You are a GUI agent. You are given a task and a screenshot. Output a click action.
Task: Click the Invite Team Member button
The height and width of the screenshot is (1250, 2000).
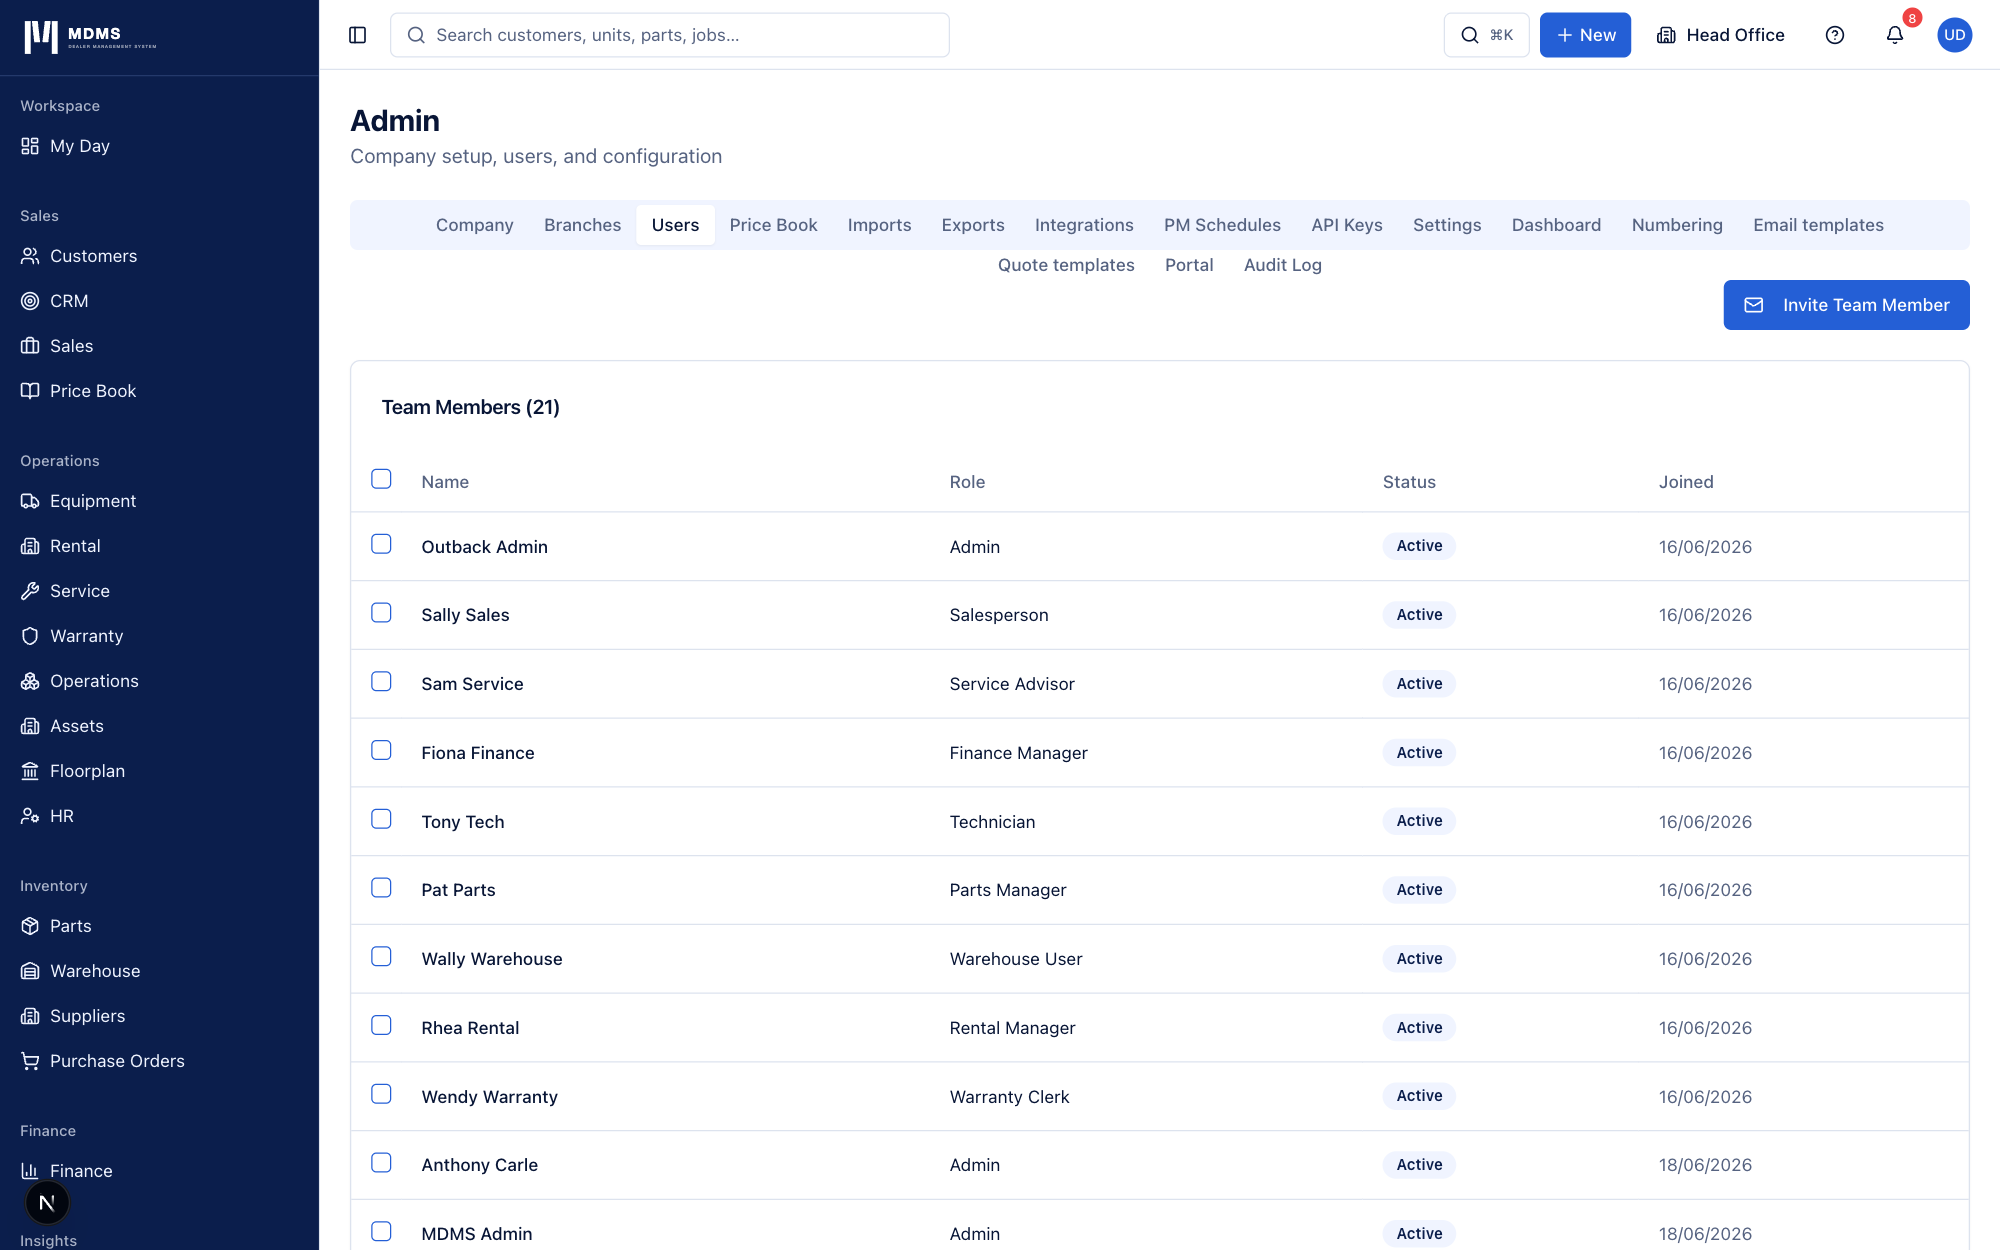[1846, 305]
